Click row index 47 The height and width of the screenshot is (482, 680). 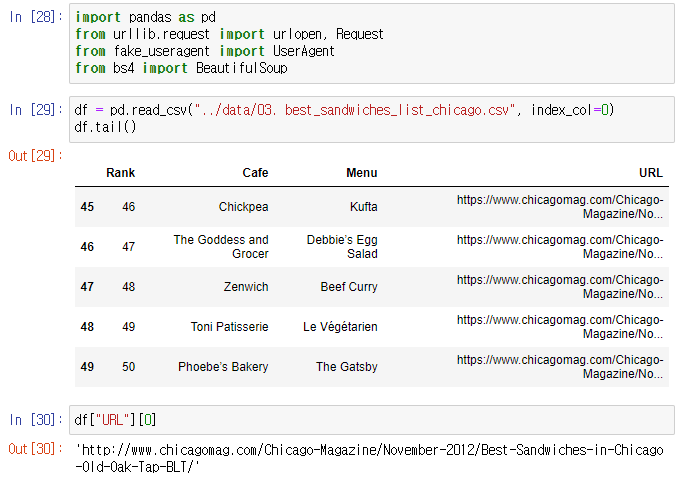87,287
